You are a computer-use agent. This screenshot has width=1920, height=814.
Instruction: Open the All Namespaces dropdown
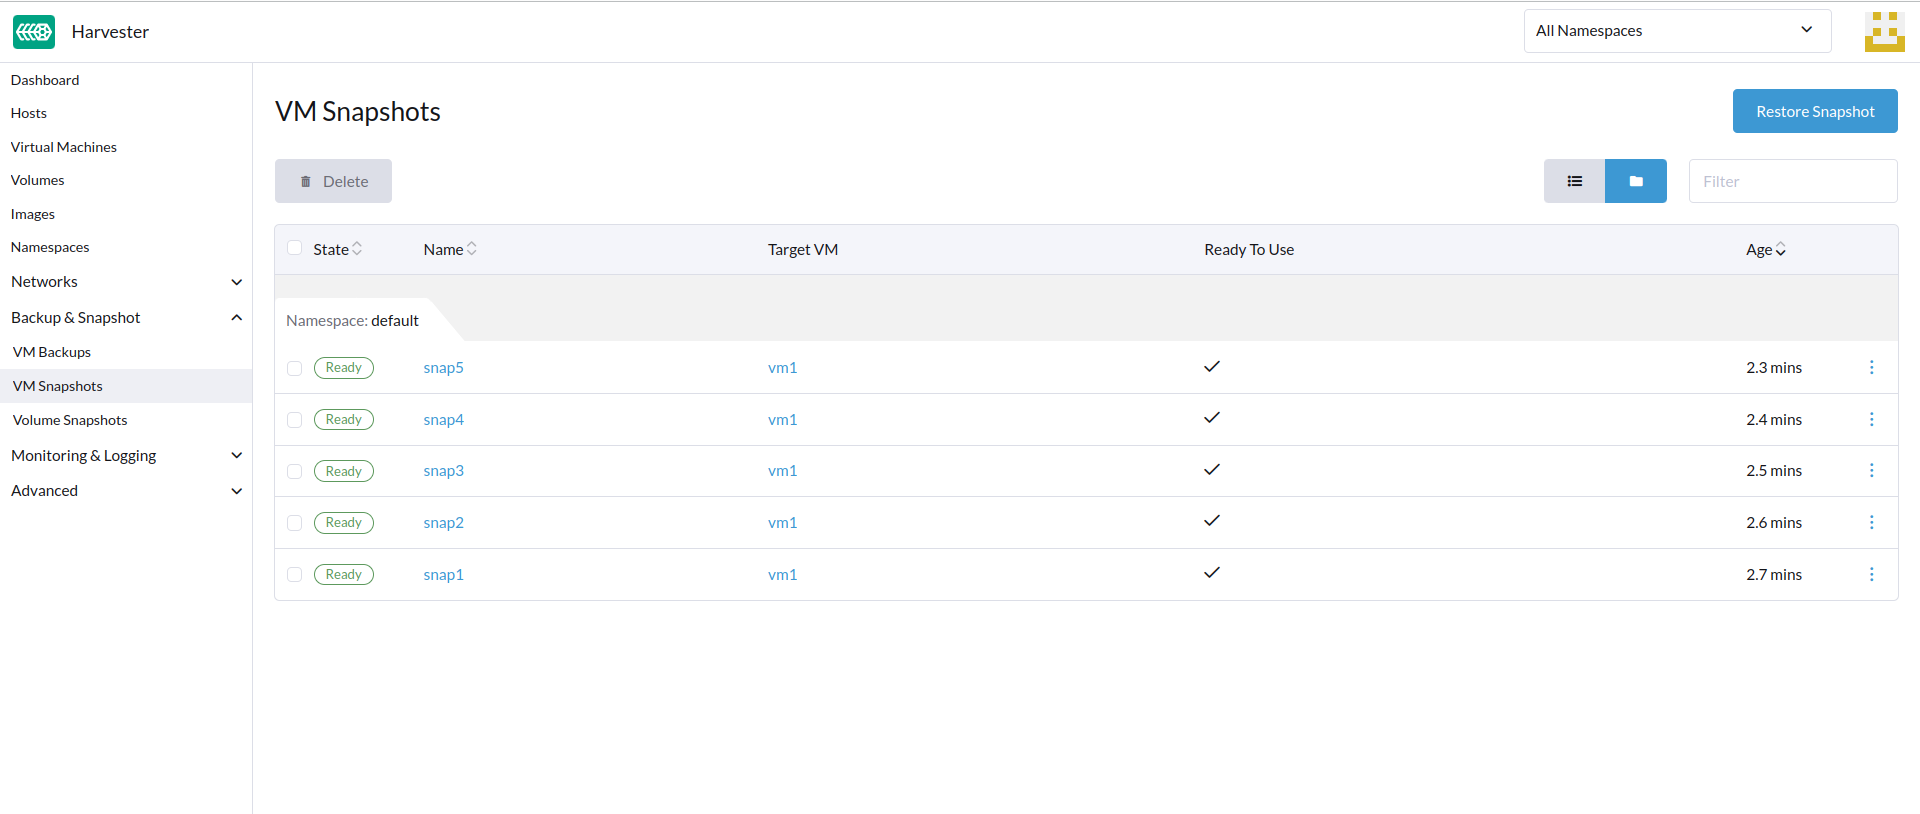click(1676, 31)
